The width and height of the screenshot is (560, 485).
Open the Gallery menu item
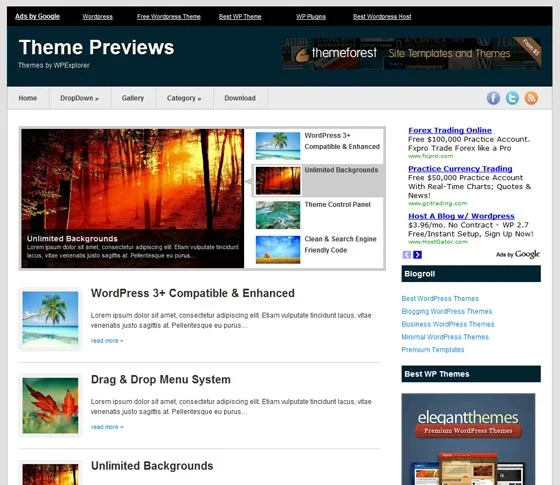pos(133,98)
